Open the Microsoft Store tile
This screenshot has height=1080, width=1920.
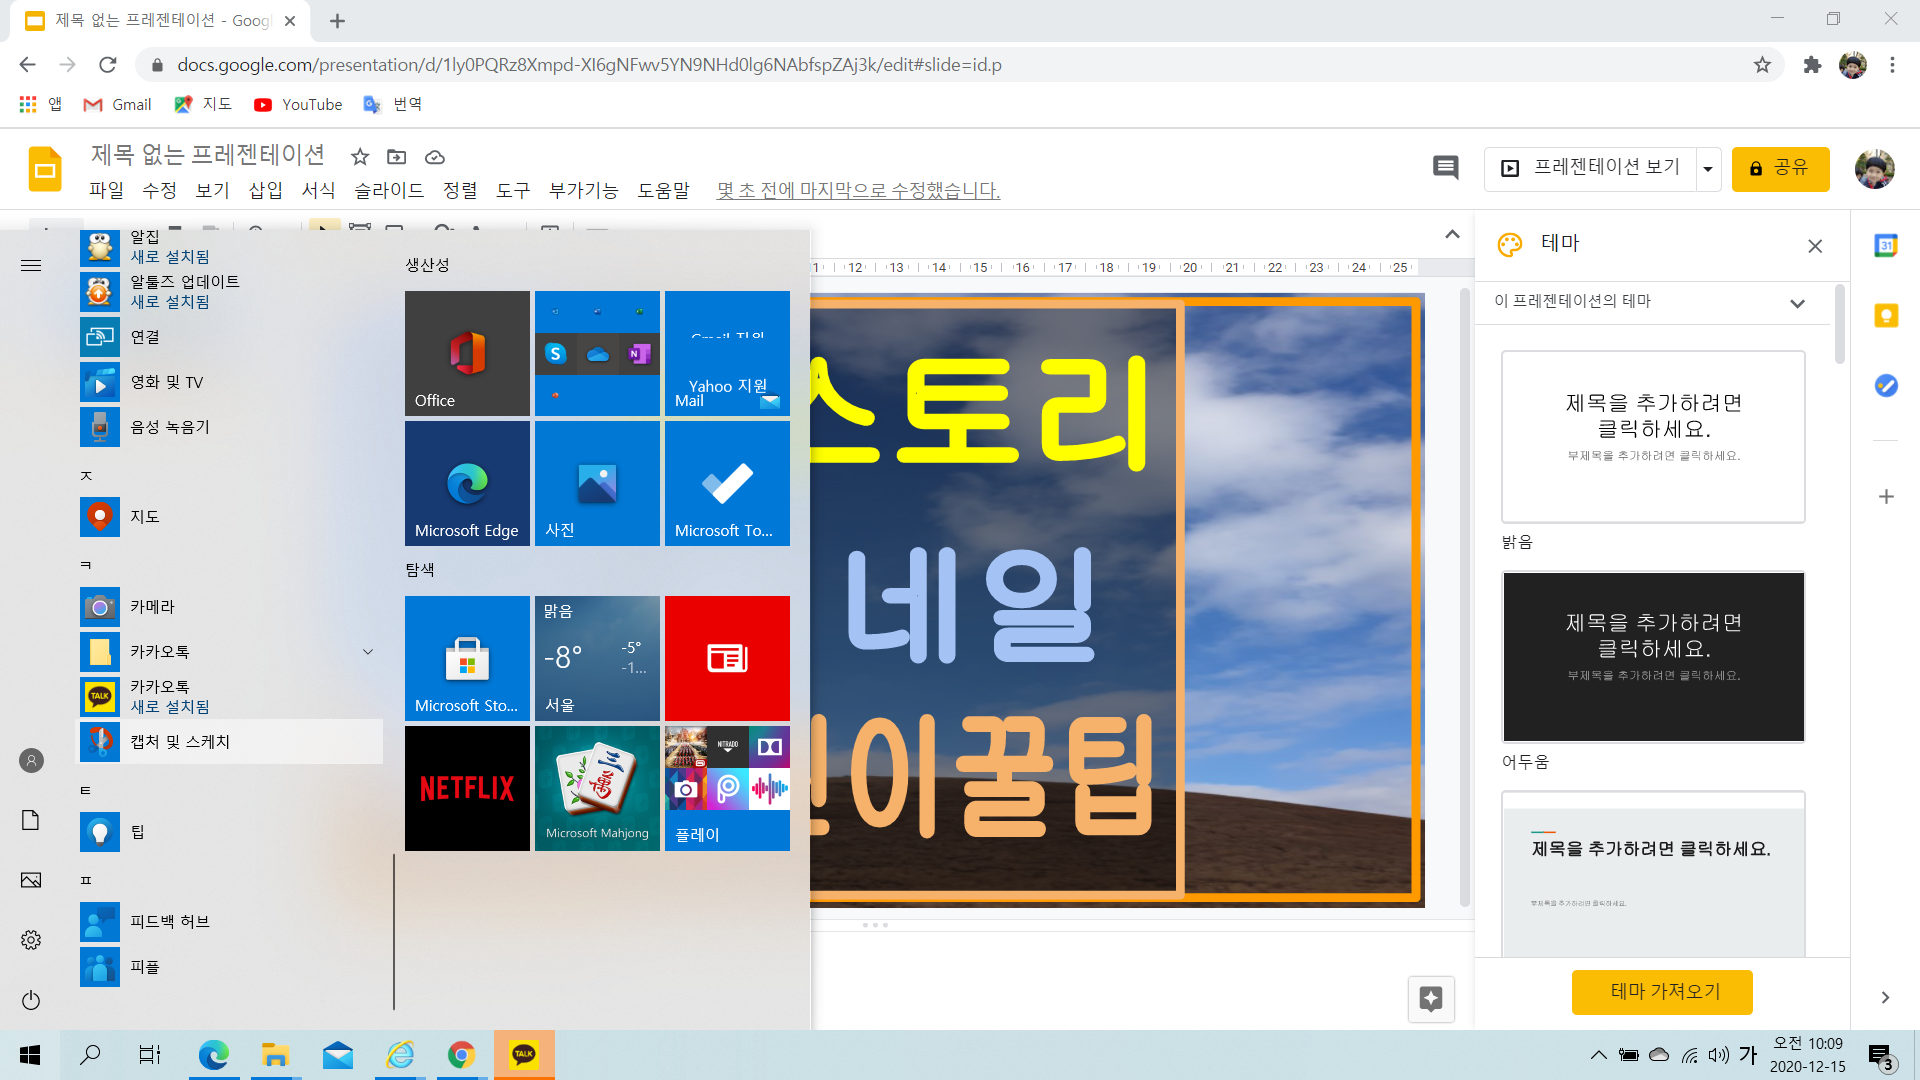click(x=467, y=658)
